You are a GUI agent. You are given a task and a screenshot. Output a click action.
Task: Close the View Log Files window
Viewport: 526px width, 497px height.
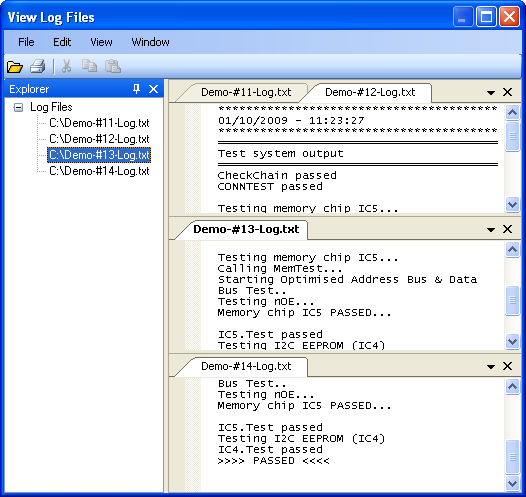click(x=509, y=17)
